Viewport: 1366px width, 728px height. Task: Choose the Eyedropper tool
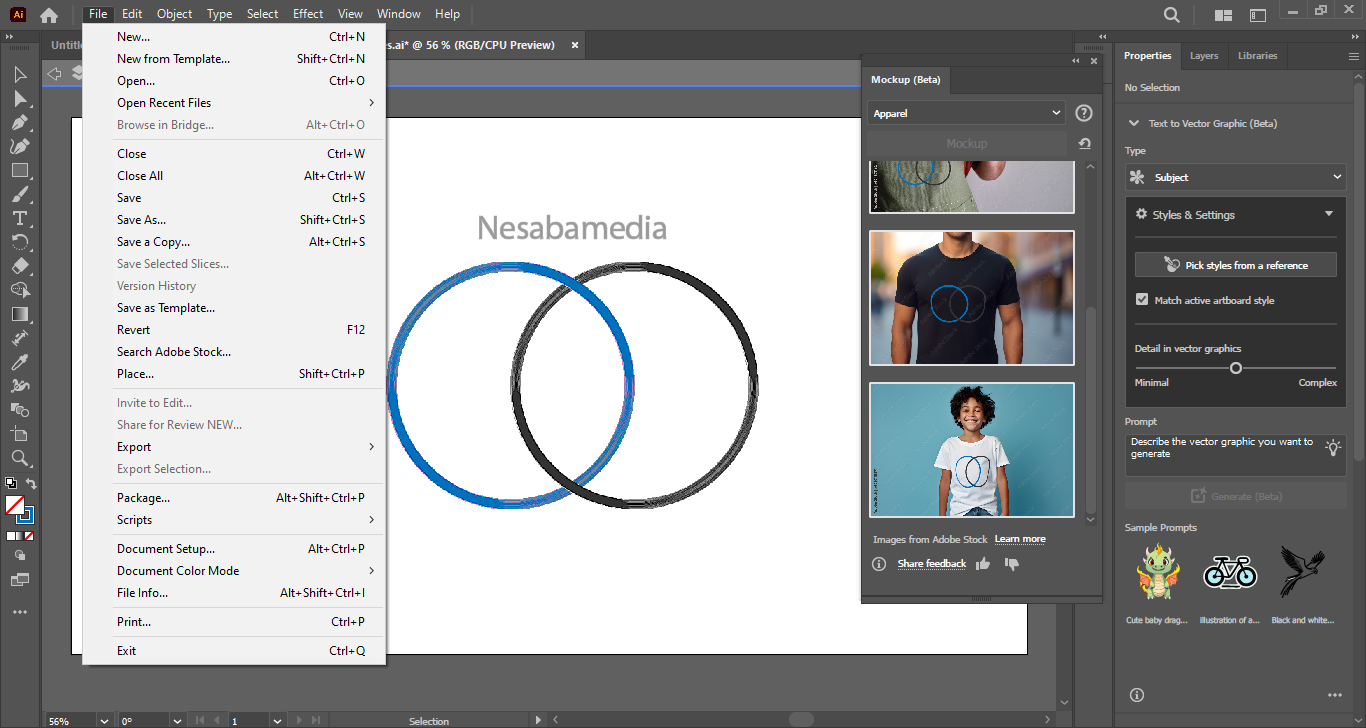click(20, 362)
